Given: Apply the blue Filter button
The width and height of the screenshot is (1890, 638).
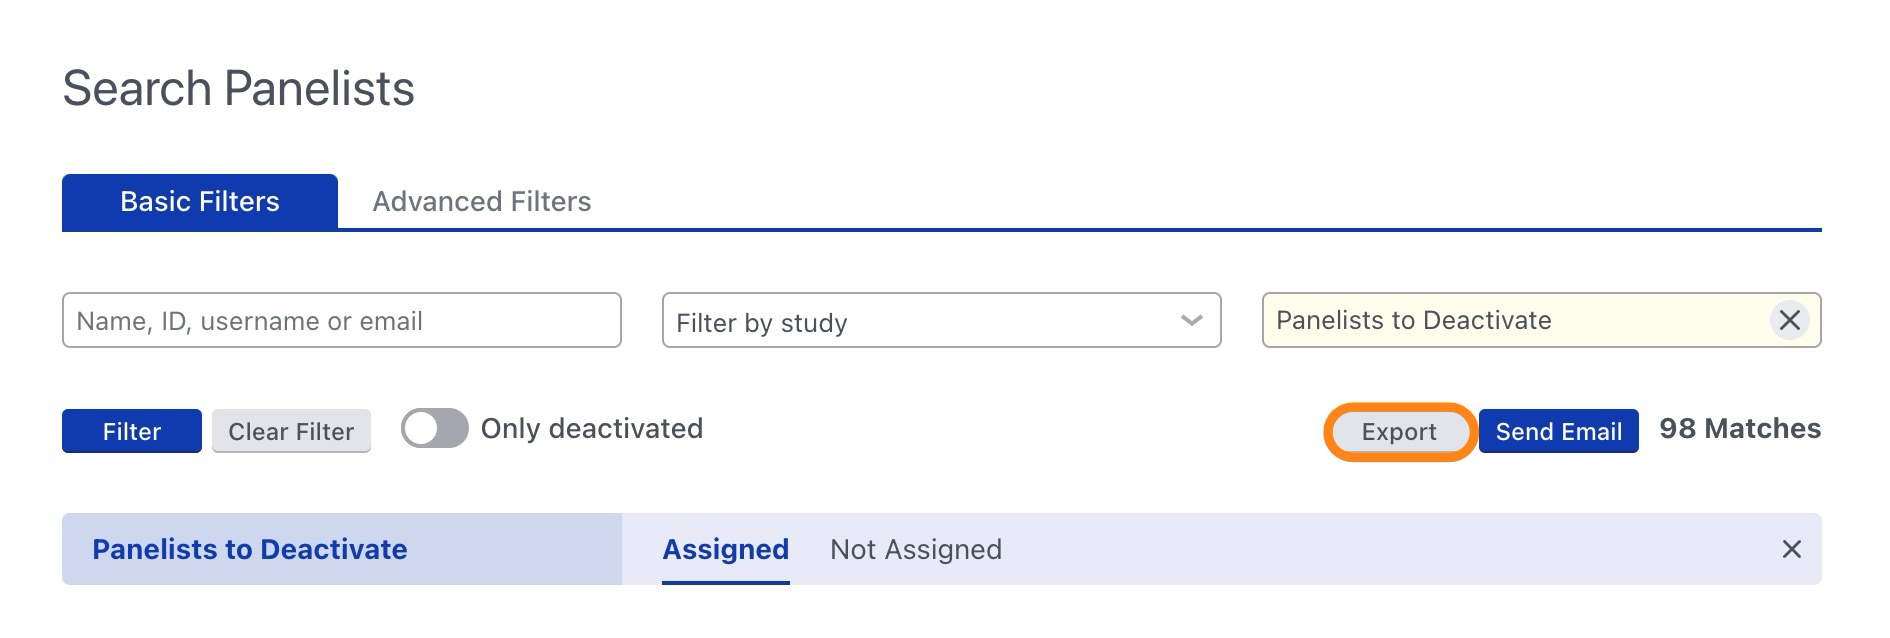Looking at the screenshot, I should tap(132, 431).
